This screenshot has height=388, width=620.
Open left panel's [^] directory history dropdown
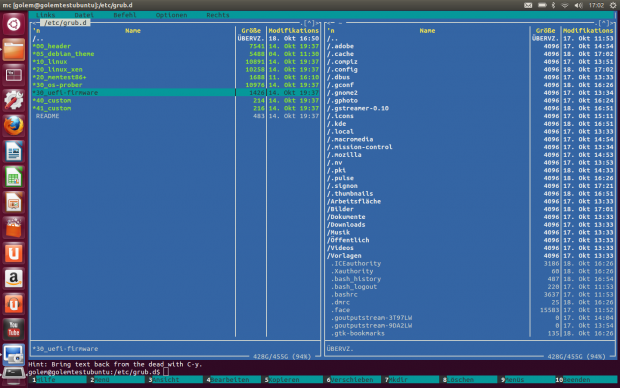click(310, 23)
